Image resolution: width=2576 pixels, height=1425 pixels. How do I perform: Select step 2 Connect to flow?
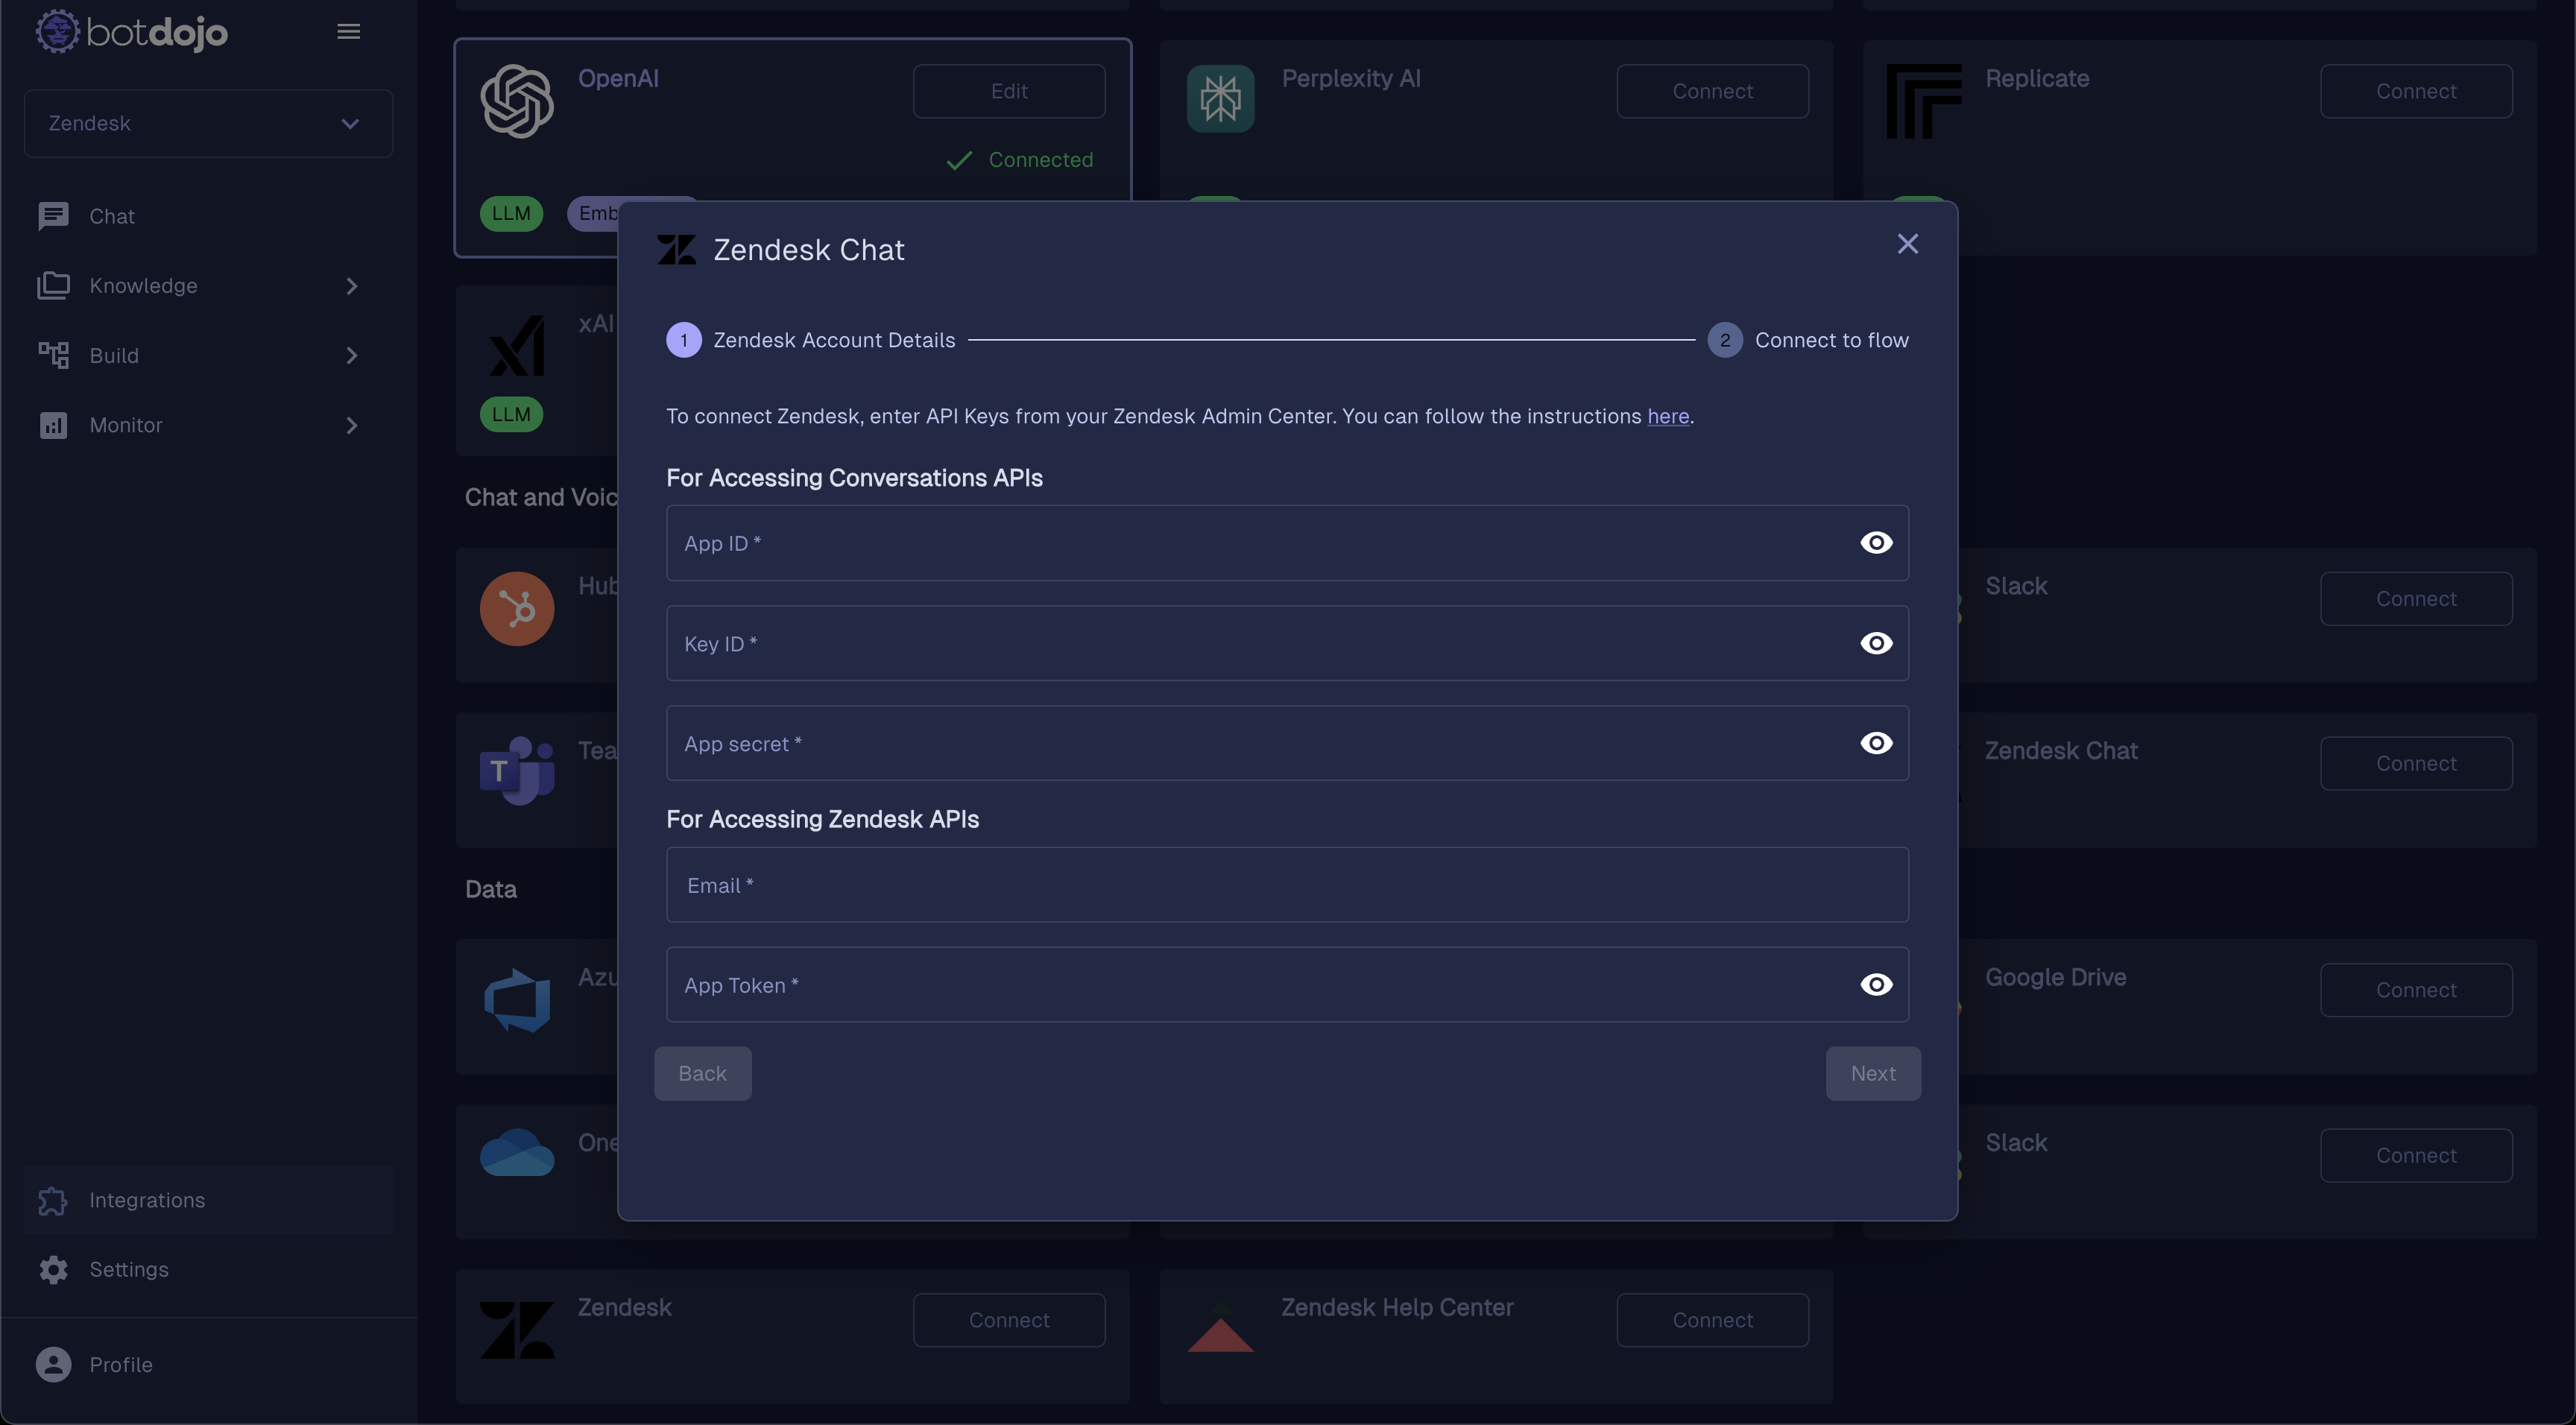[1808, 340]
